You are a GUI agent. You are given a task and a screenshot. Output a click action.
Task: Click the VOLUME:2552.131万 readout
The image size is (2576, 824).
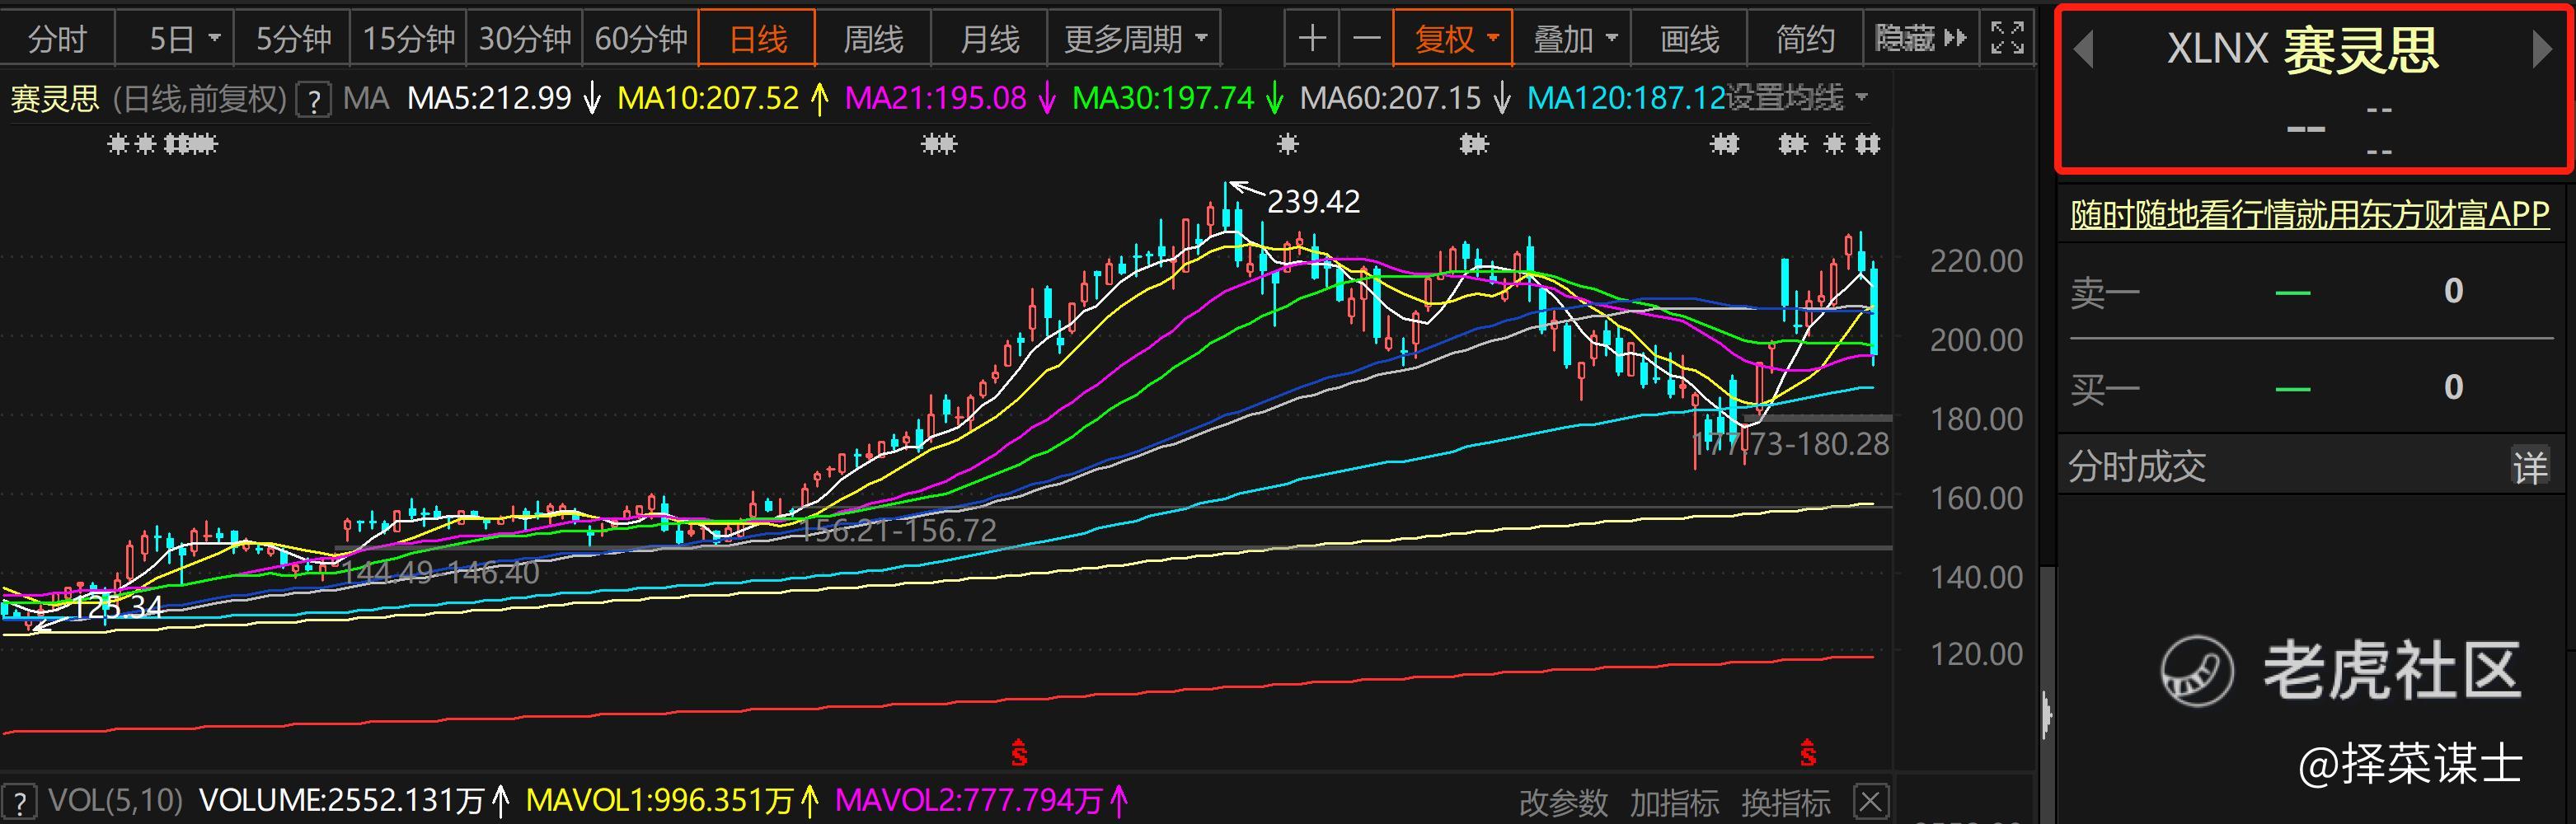point(342,801)
